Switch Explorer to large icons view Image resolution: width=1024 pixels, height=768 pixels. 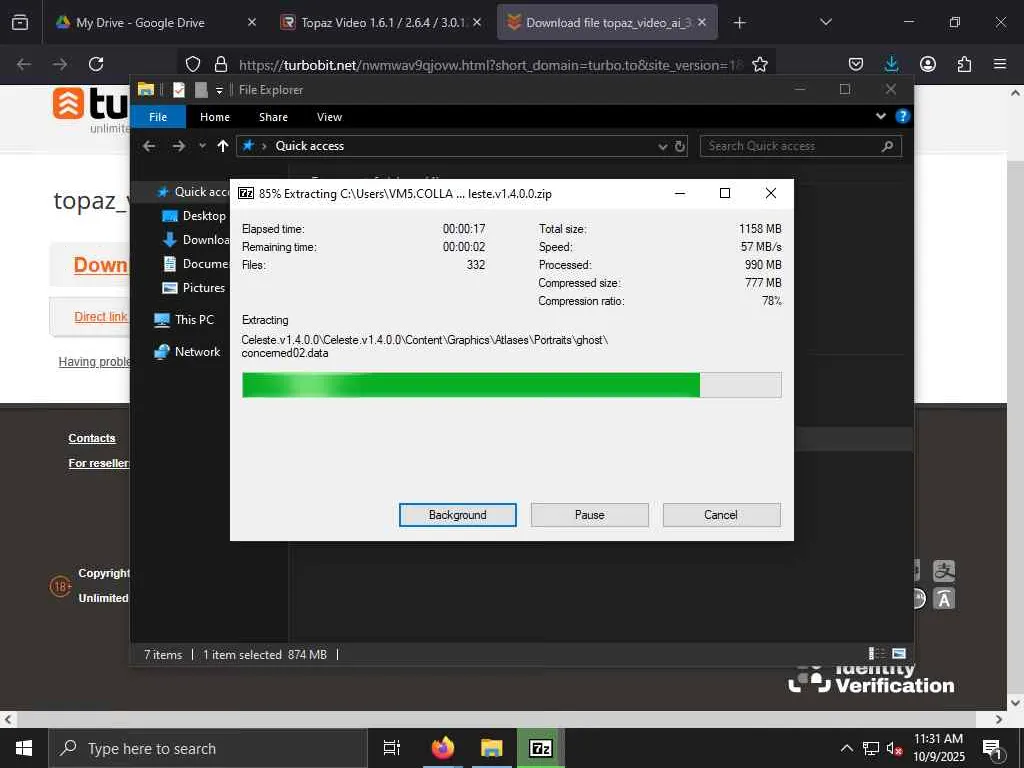click(x=899, y=654)
